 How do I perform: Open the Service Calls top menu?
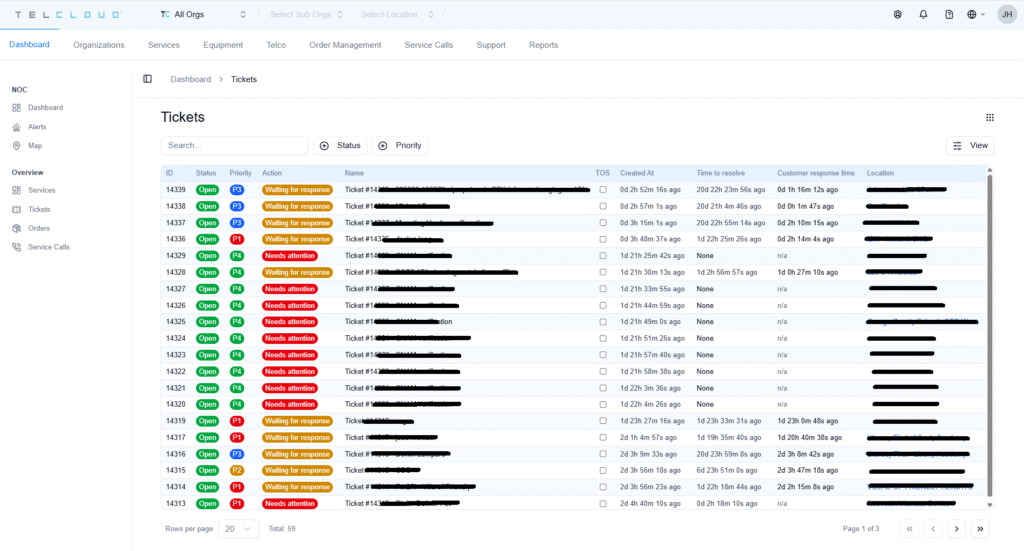point(428,45)
